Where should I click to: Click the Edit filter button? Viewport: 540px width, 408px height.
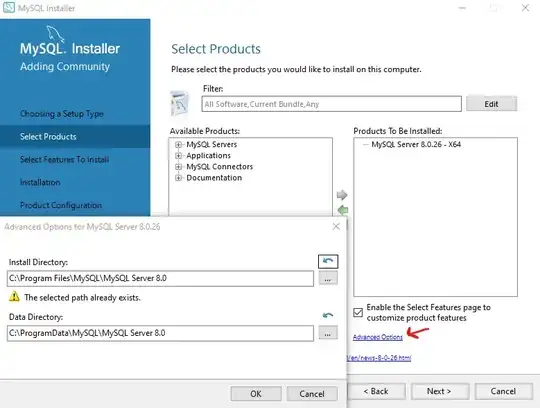[x=491, y=104]
